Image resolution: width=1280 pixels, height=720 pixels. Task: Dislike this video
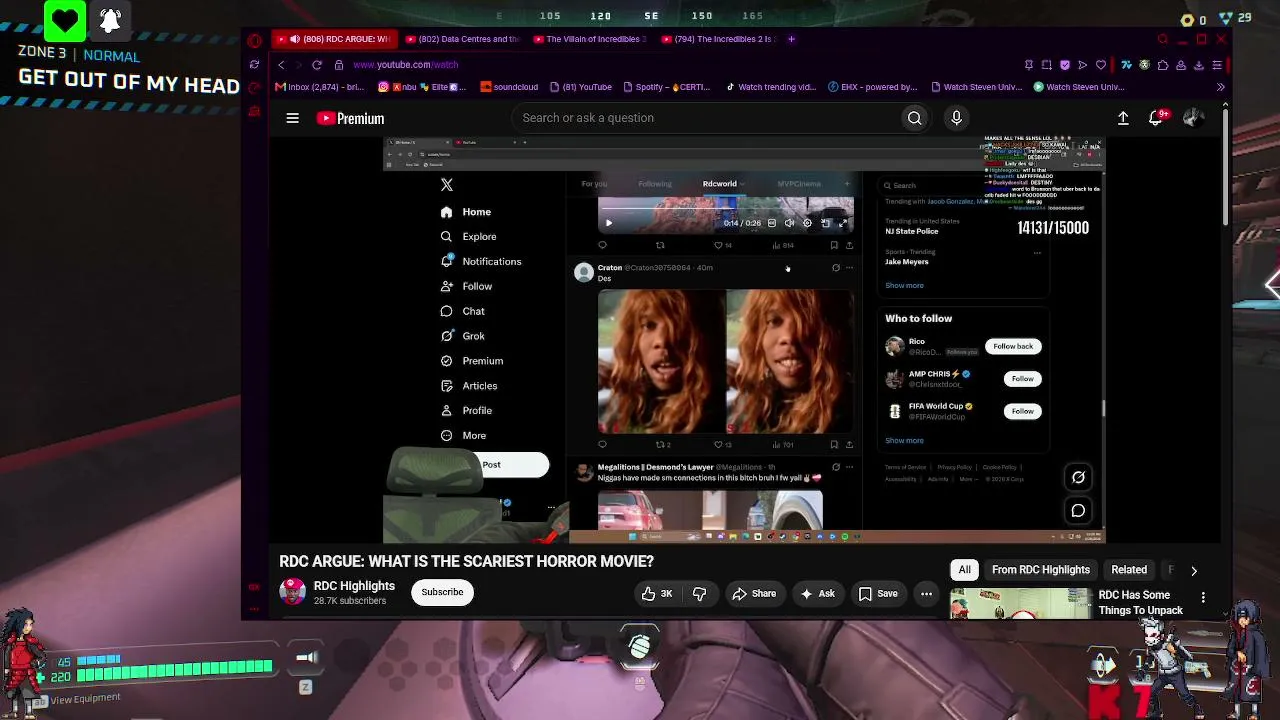pos(699,594)
